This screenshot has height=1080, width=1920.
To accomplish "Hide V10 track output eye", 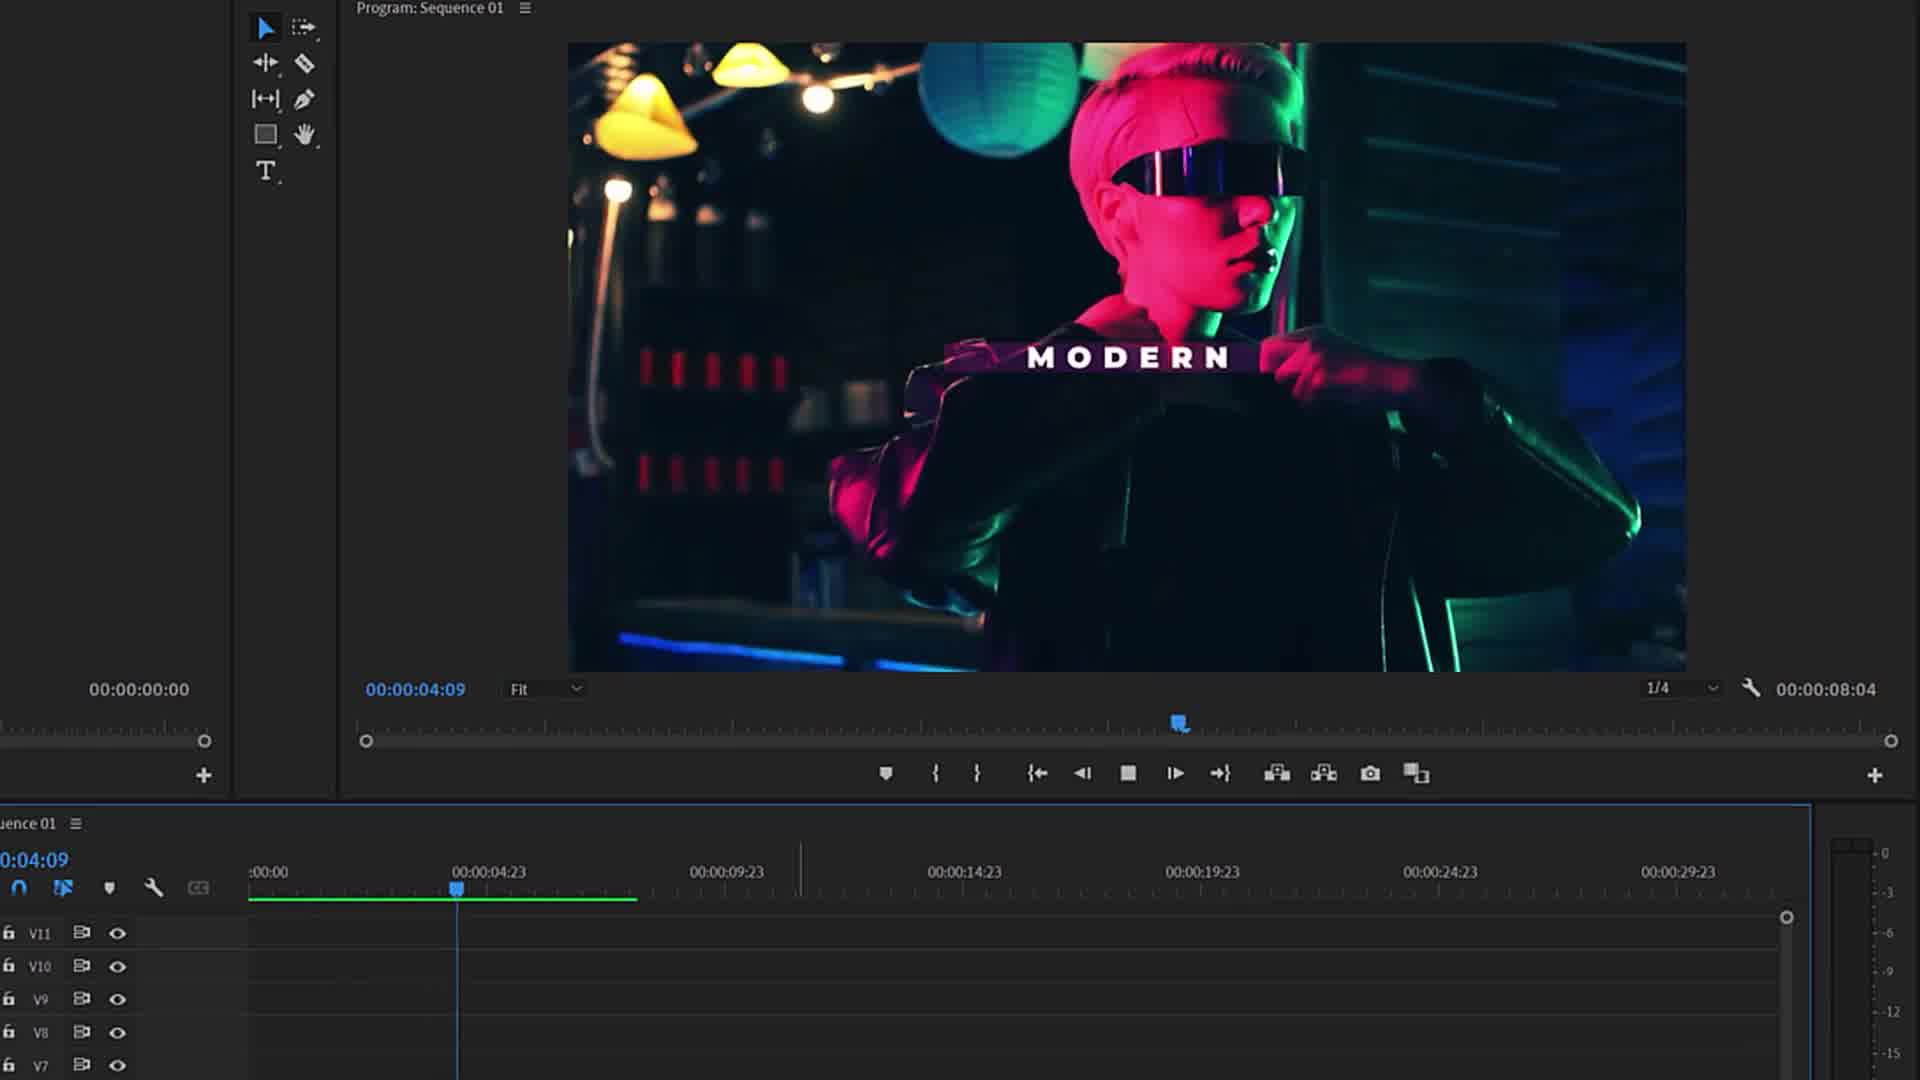I will tap(117, 966).
